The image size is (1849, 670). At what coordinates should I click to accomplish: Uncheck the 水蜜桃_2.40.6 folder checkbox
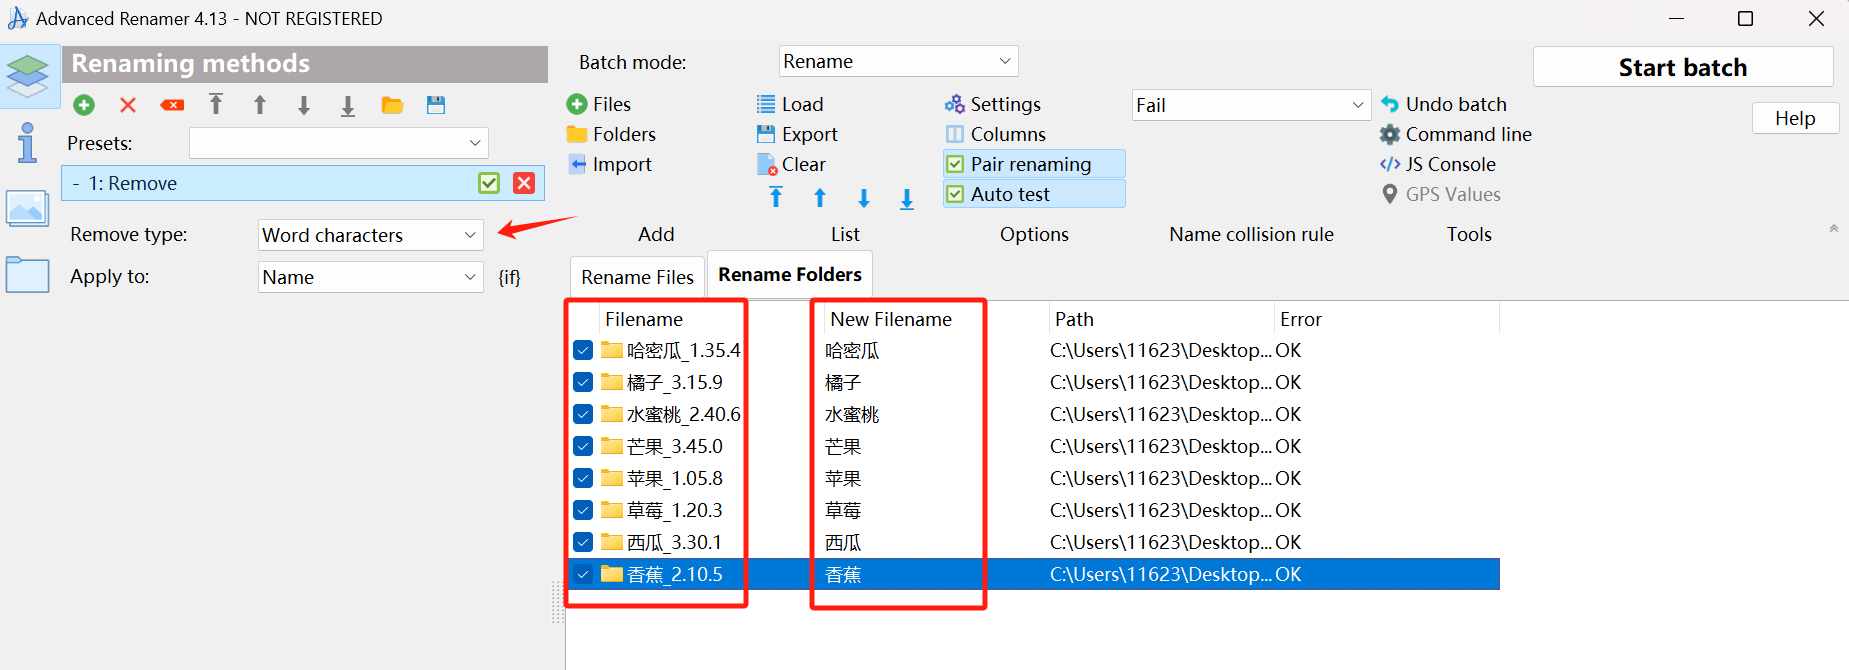click(583, 414)
